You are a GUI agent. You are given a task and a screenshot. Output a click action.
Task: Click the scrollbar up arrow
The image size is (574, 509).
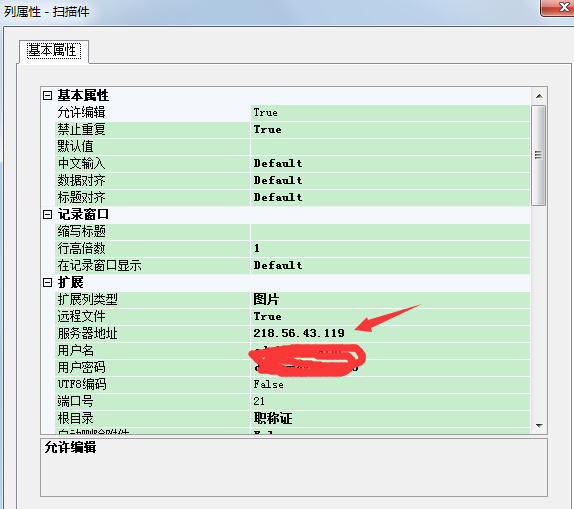(x=539, y=96)
